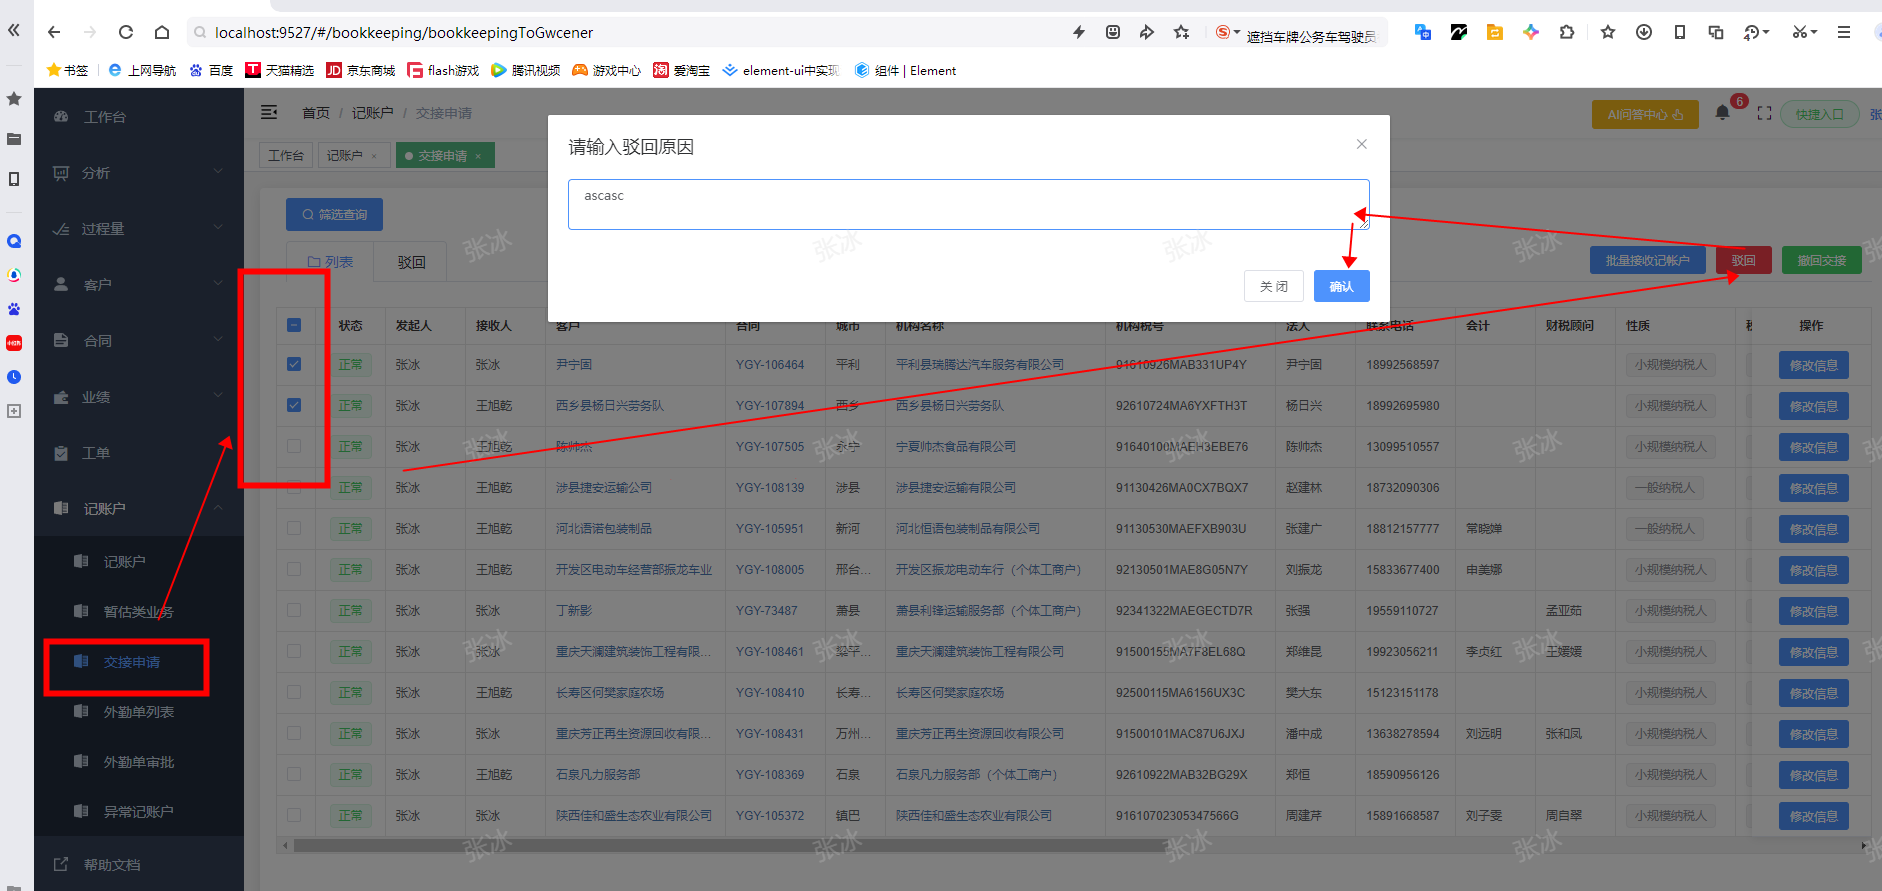Check the checkbox for row YGY-108005

(294, 569)
